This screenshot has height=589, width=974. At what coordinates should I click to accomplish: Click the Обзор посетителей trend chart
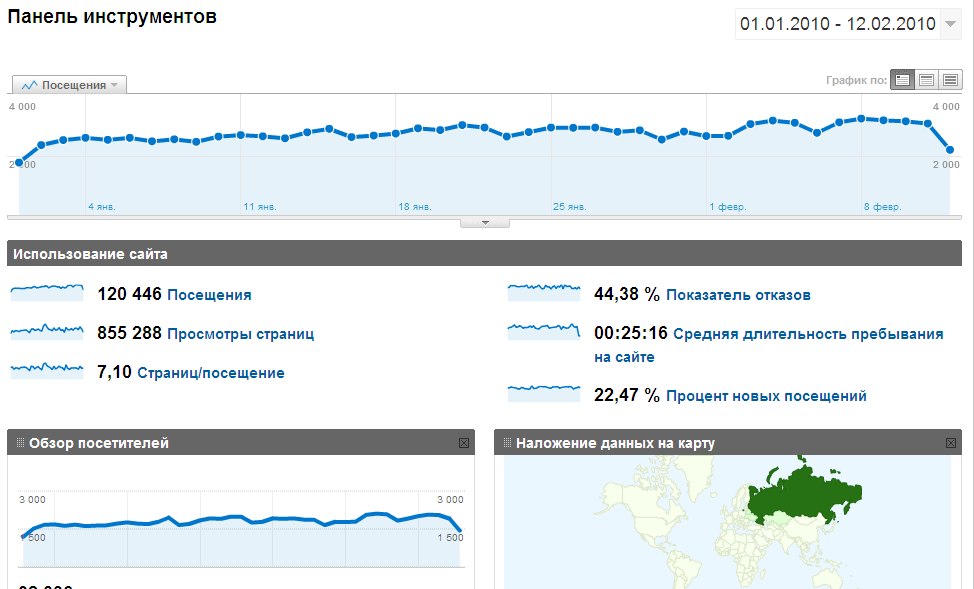(x=240, y=525)
